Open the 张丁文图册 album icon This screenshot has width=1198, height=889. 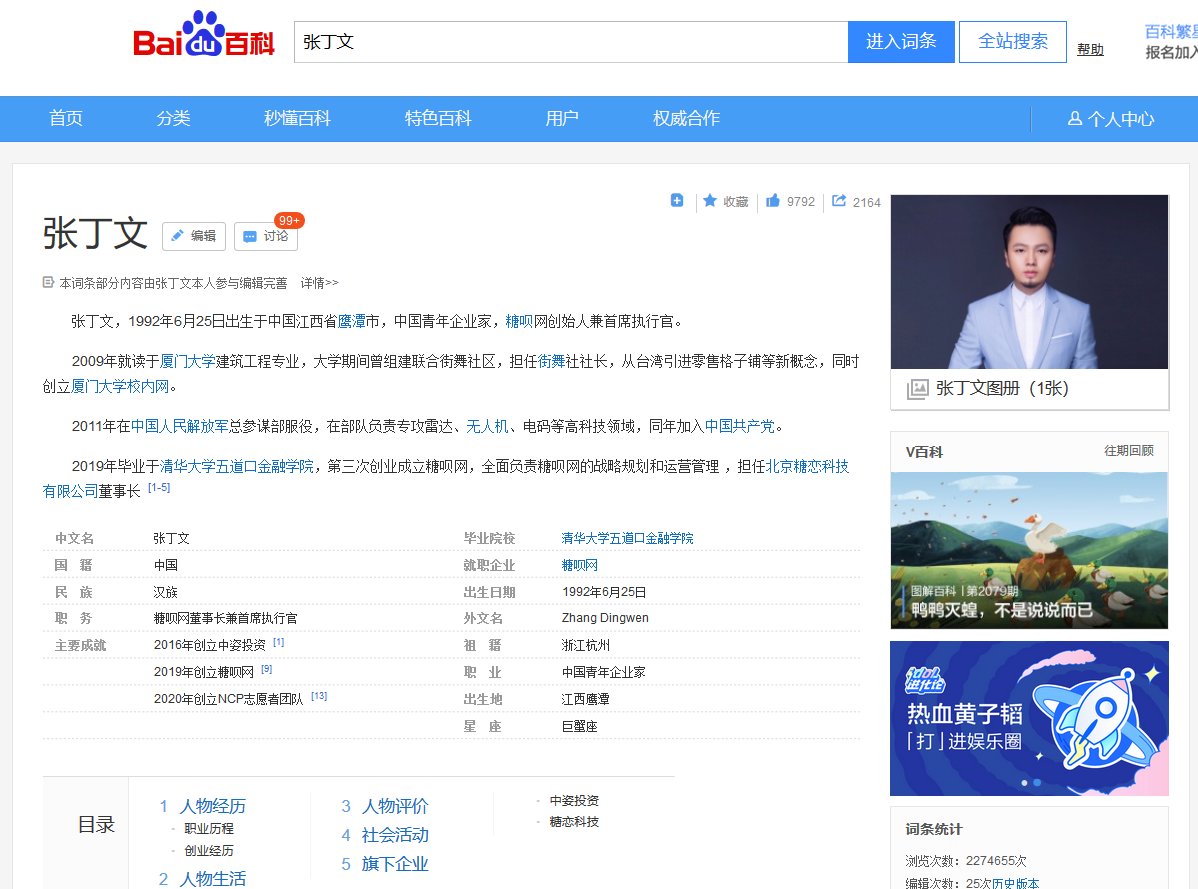[918, 389]
